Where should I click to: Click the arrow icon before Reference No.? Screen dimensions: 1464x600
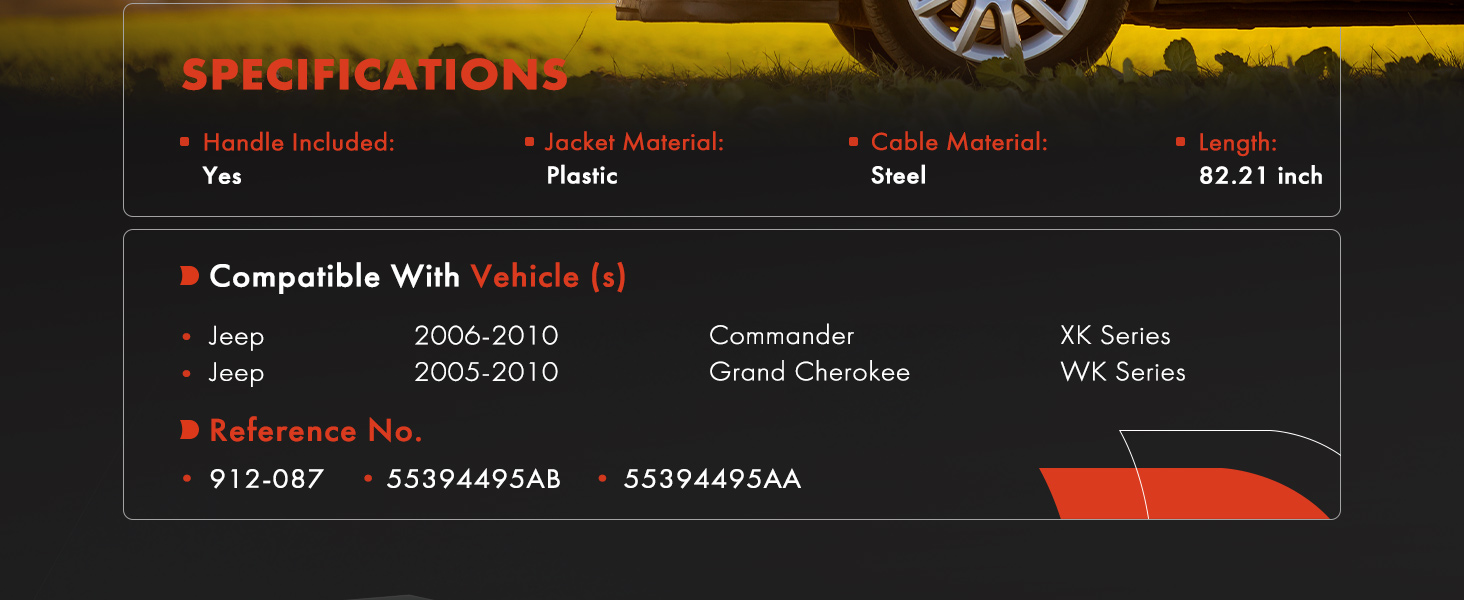click(x=190, y=430)
